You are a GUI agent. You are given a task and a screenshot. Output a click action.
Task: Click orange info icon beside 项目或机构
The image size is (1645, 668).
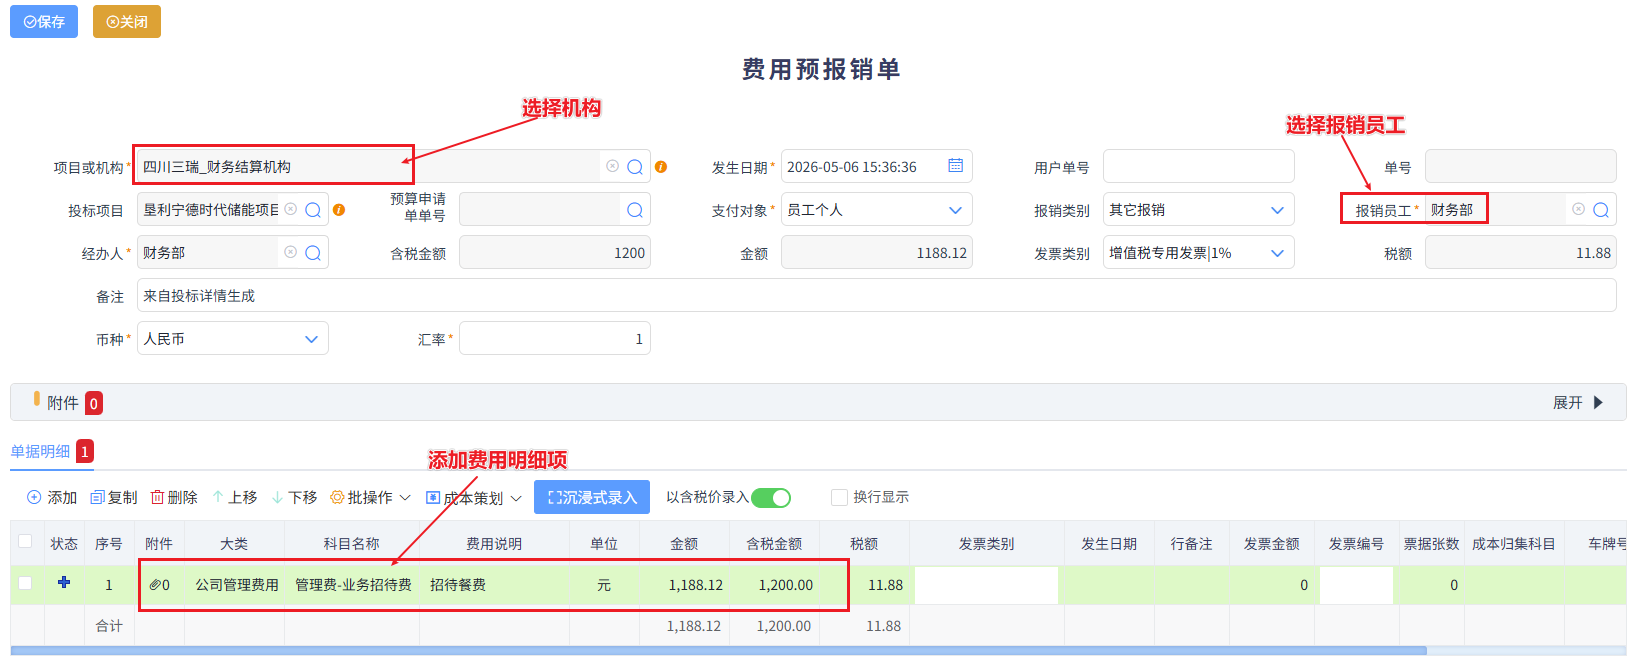point(661,167)
